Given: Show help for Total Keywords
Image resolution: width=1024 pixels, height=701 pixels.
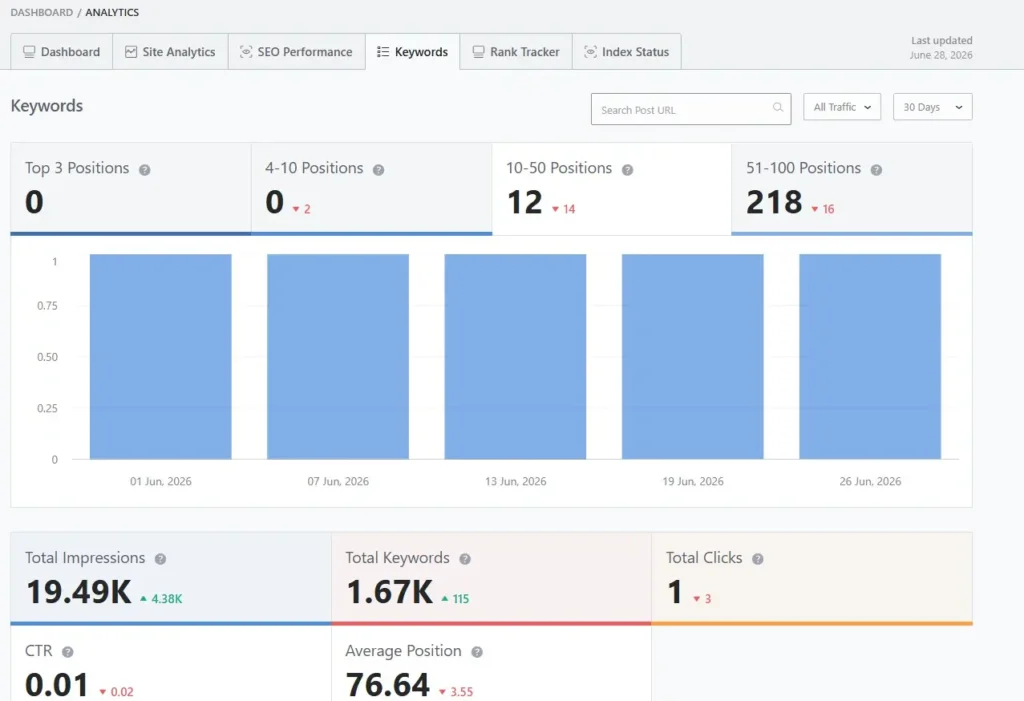Looking at the screenshot, I should tap(464, 559).
